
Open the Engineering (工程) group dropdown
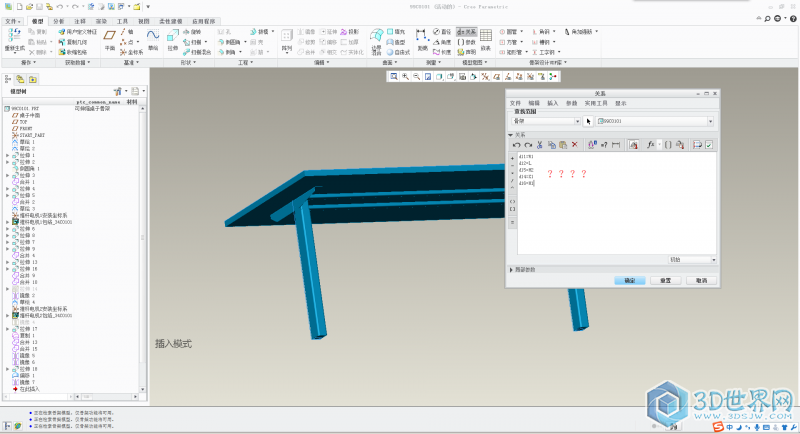(245, 62)
